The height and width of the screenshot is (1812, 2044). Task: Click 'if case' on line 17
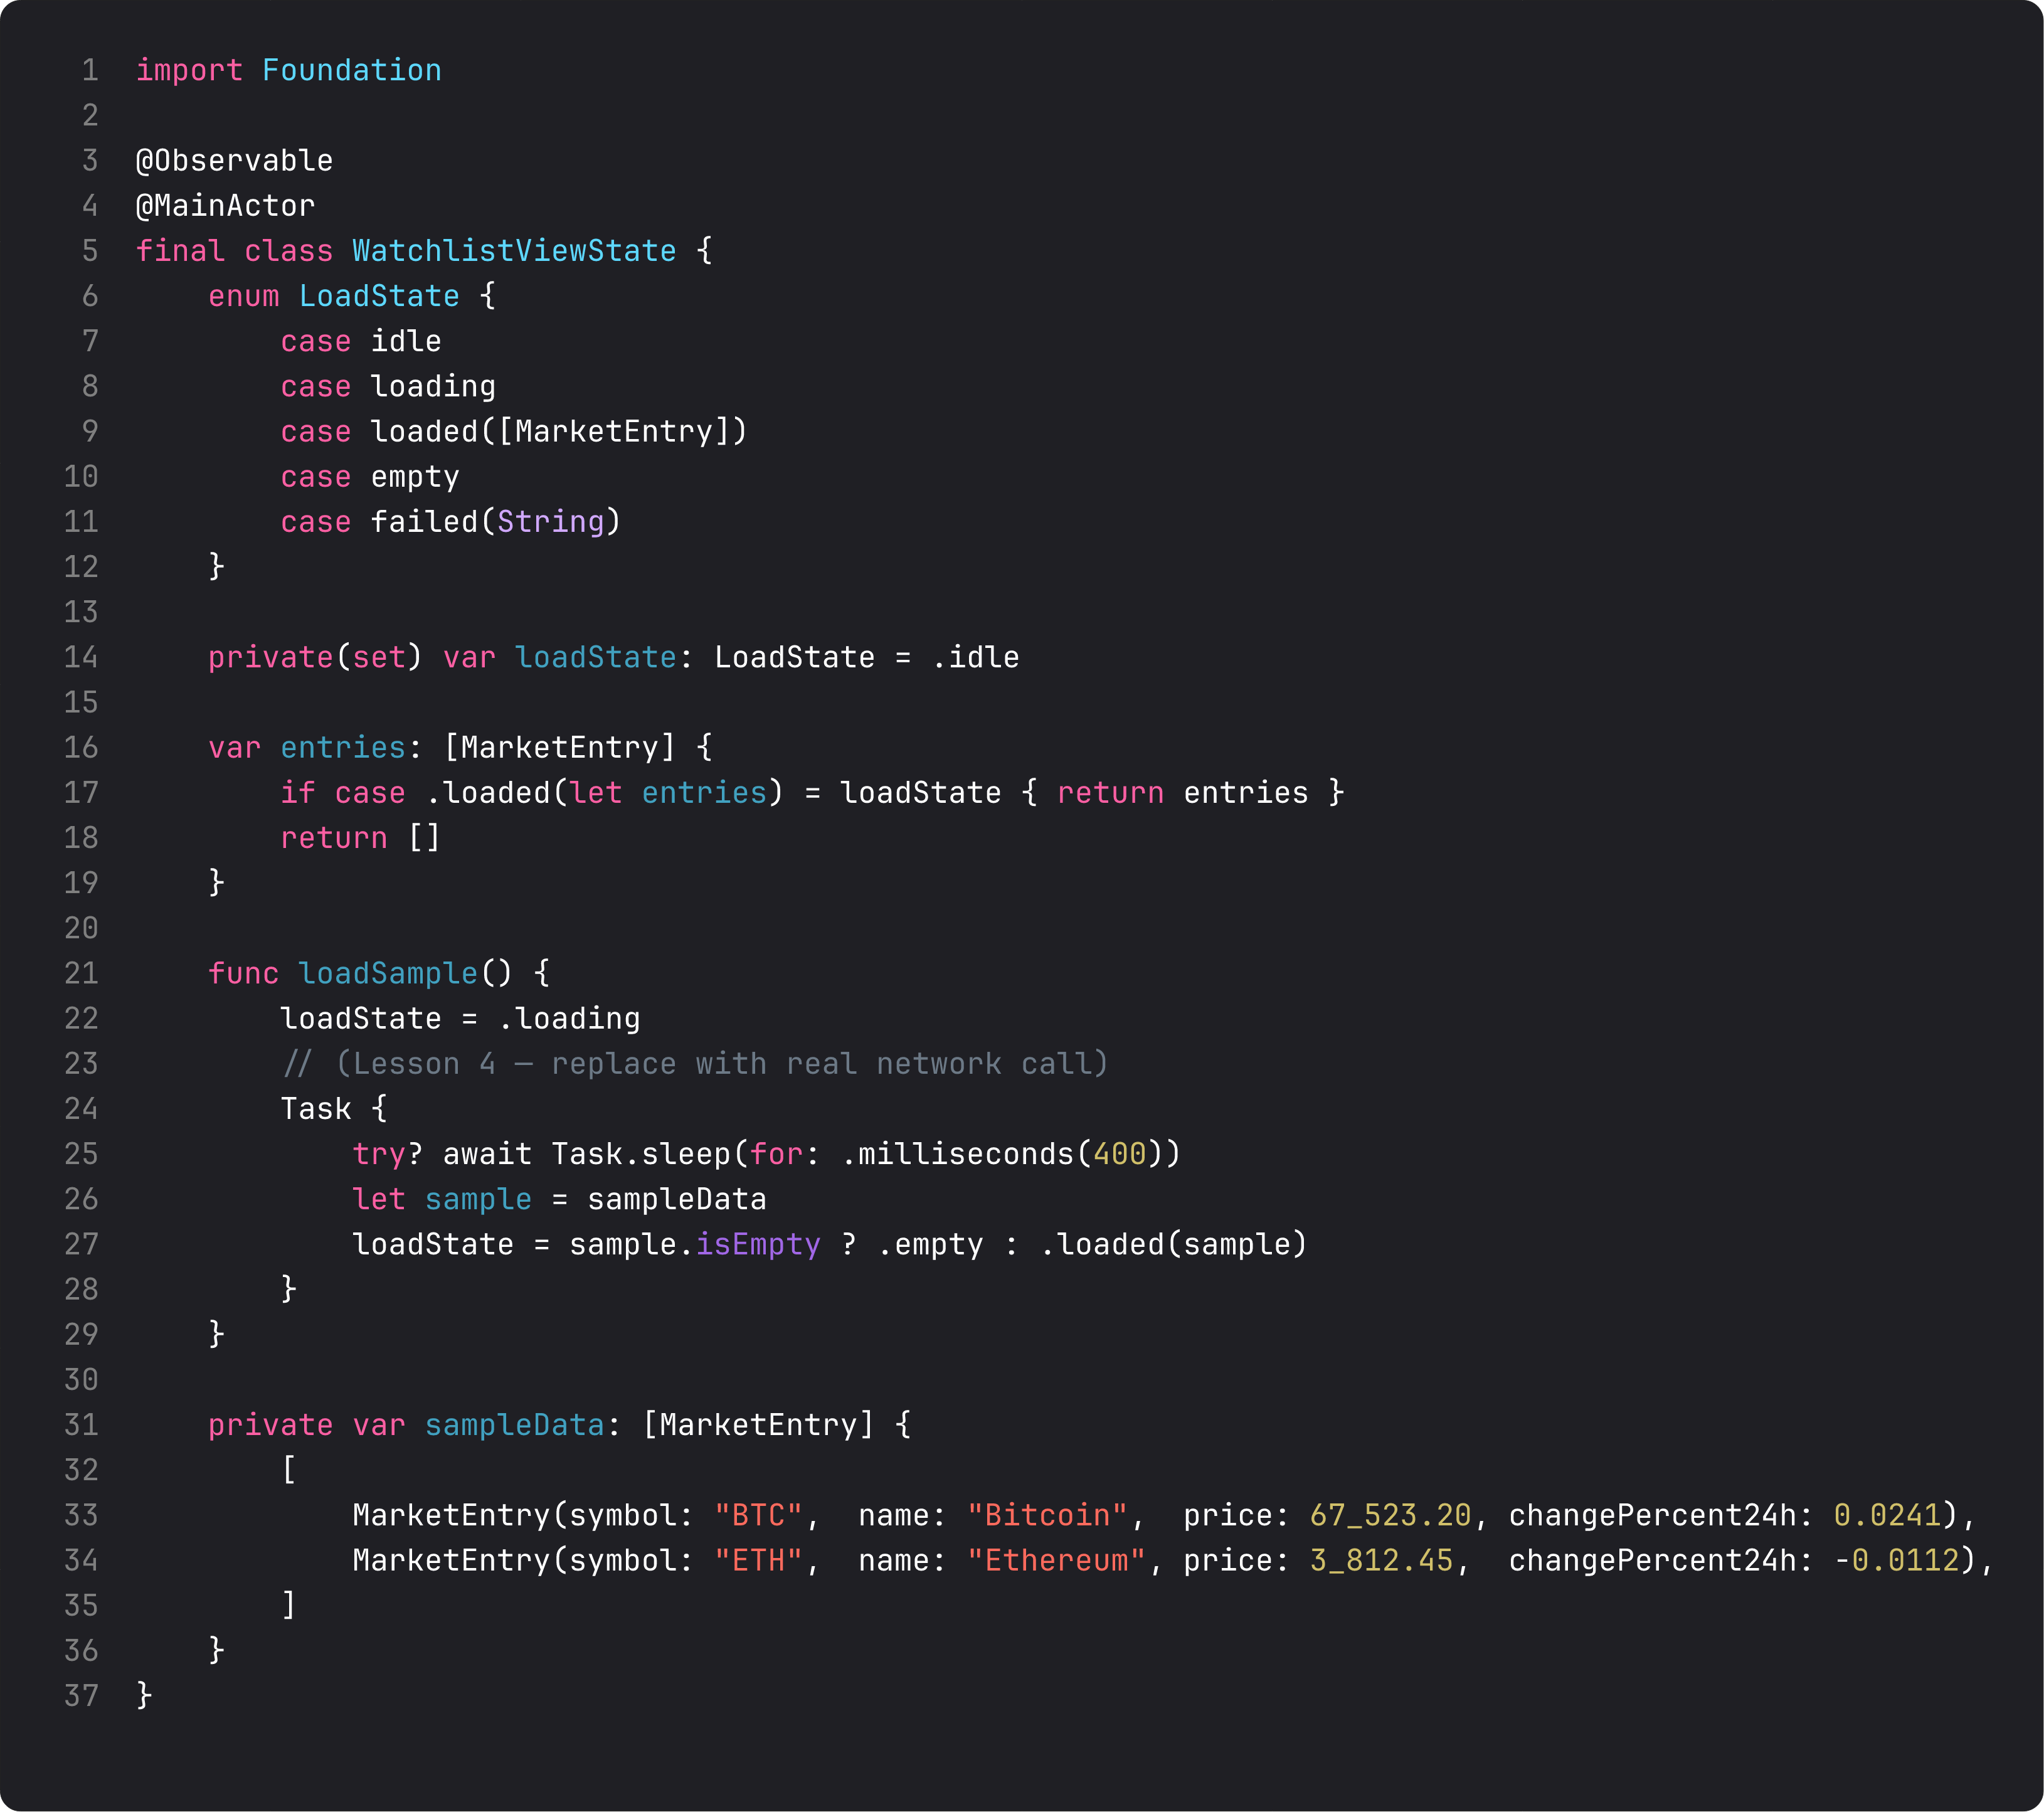pos(343,793)
